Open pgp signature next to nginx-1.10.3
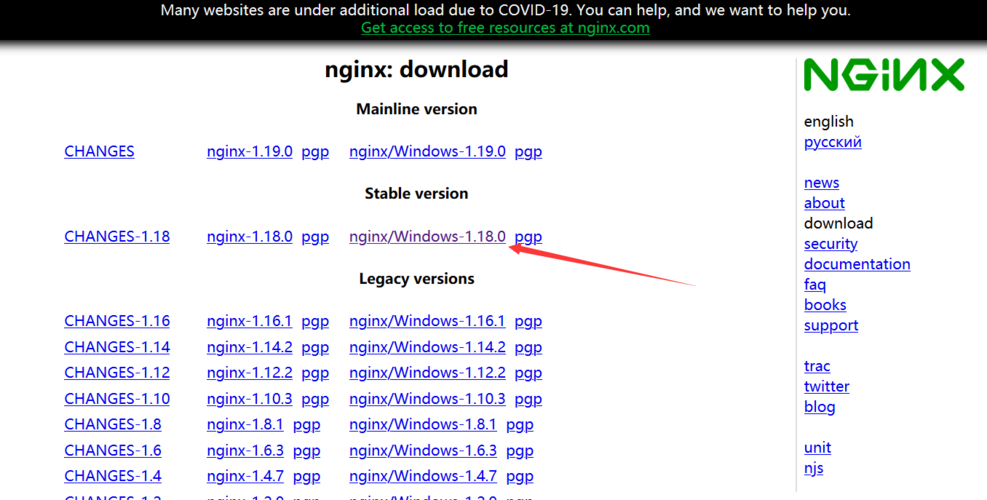 (x=315, y=399)
